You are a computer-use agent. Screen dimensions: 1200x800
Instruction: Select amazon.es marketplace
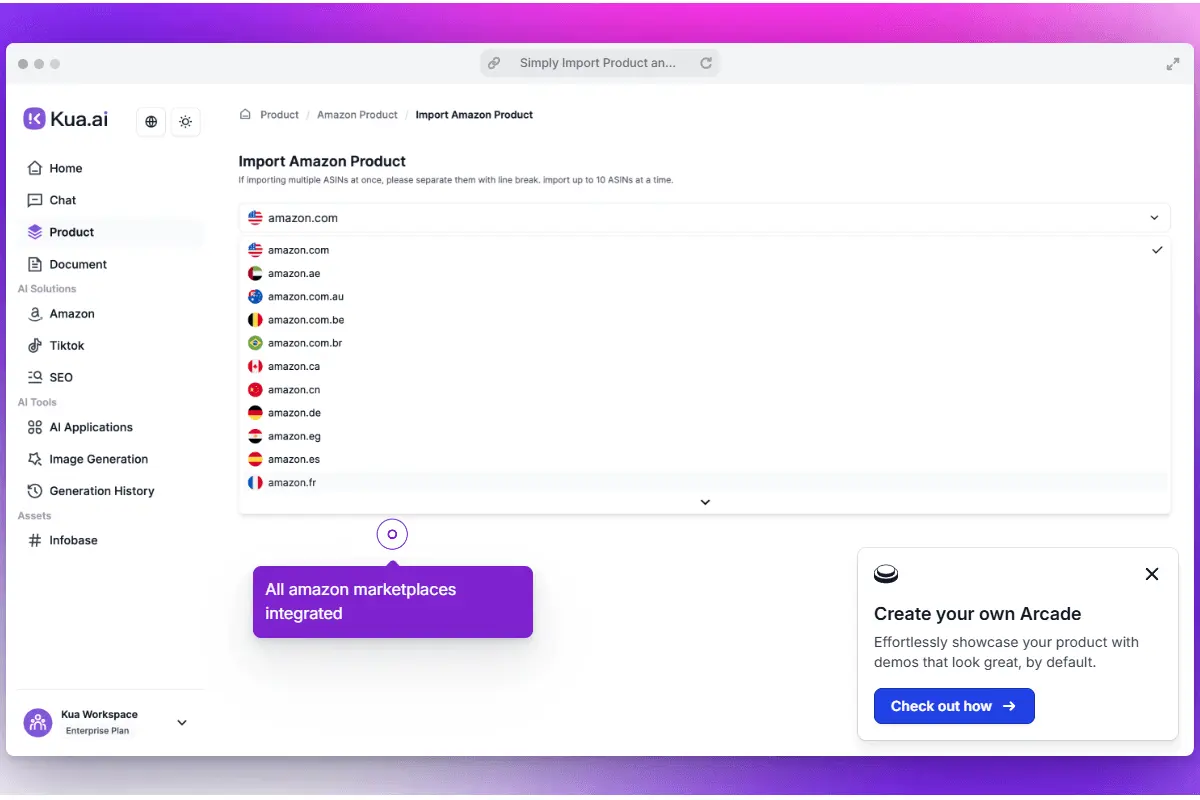pos(704,459)
